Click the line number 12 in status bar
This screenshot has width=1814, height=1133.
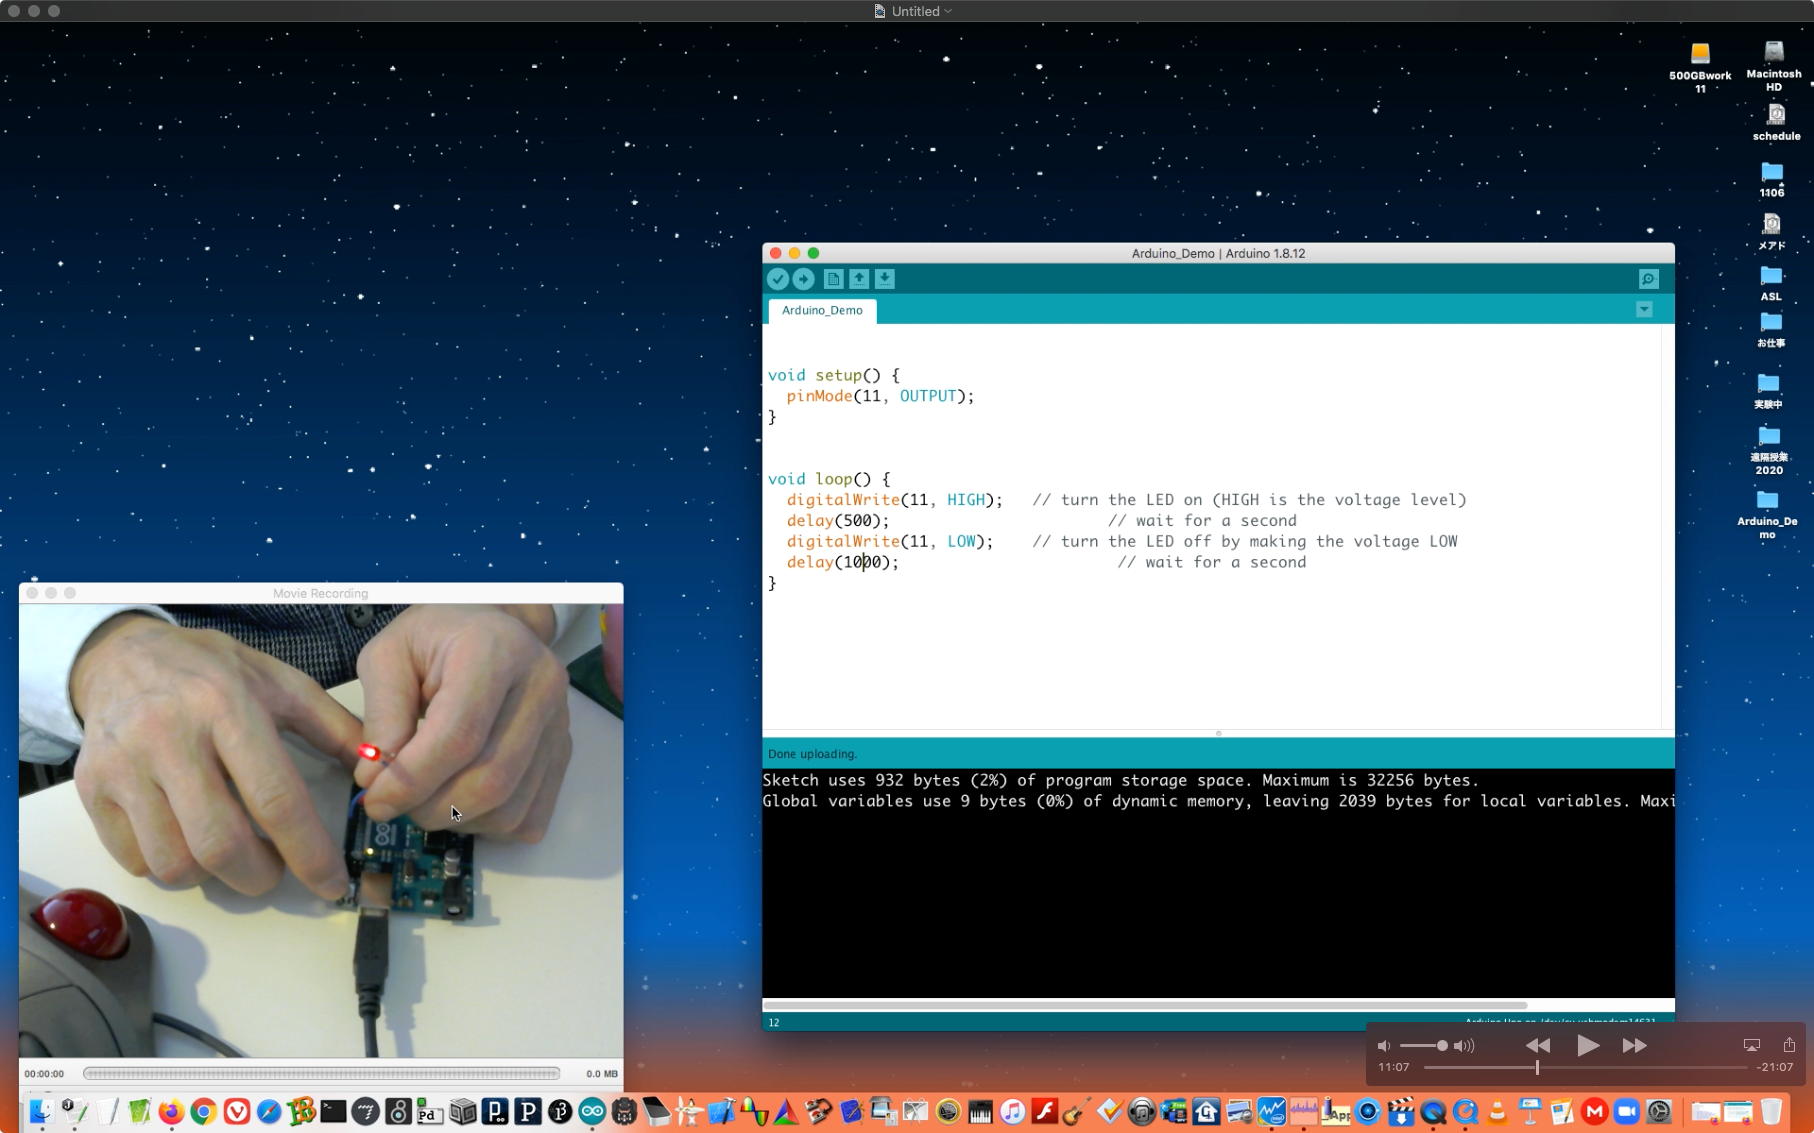tap(774, 1022)
